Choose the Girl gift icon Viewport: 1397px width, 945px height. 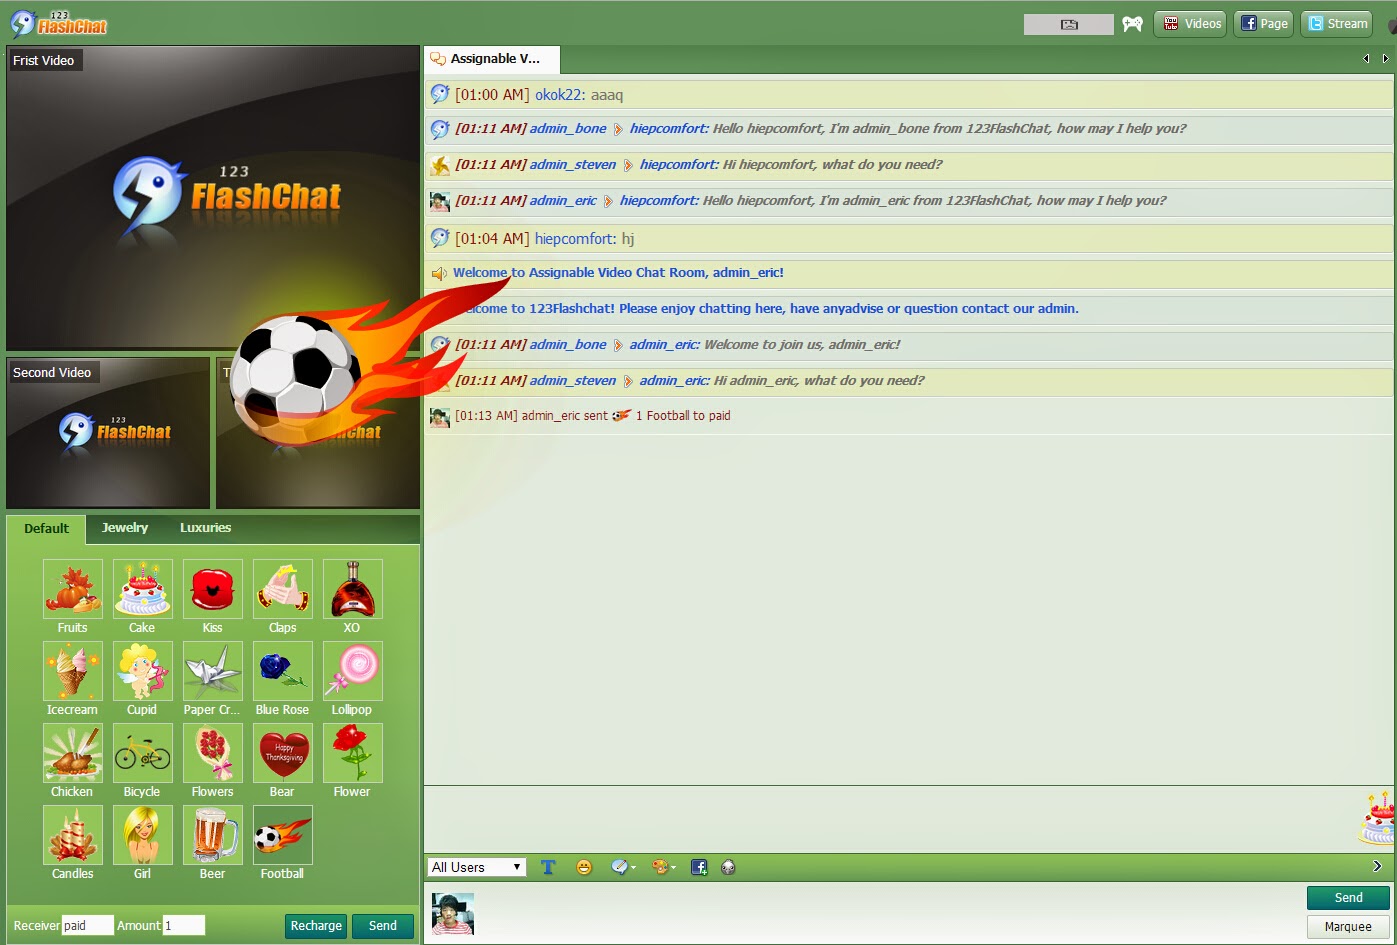pos(142,835)
